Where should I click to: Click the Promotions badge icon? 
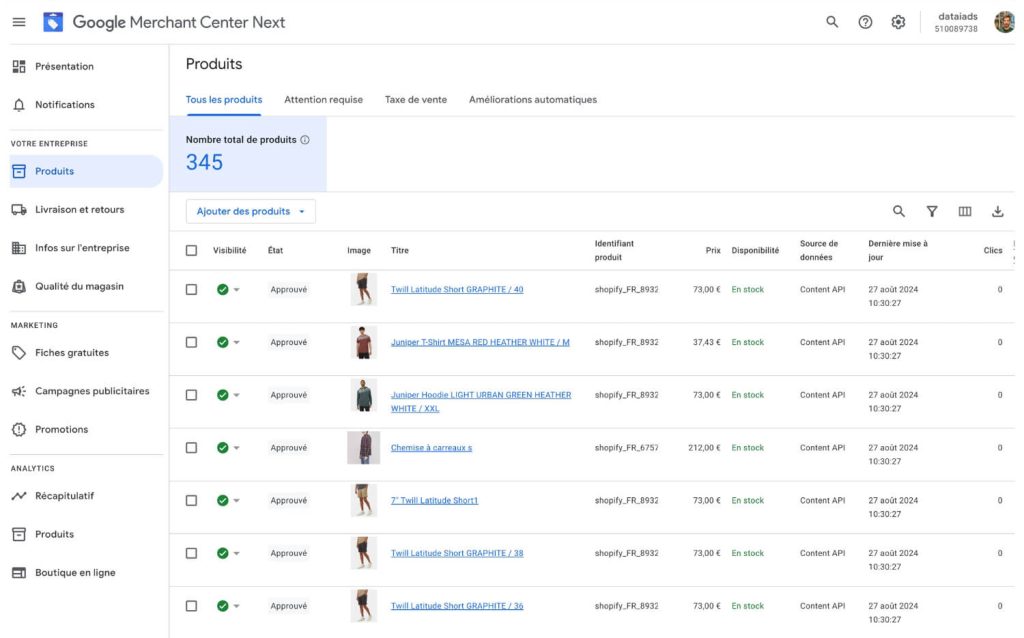(x=19, y=430)
